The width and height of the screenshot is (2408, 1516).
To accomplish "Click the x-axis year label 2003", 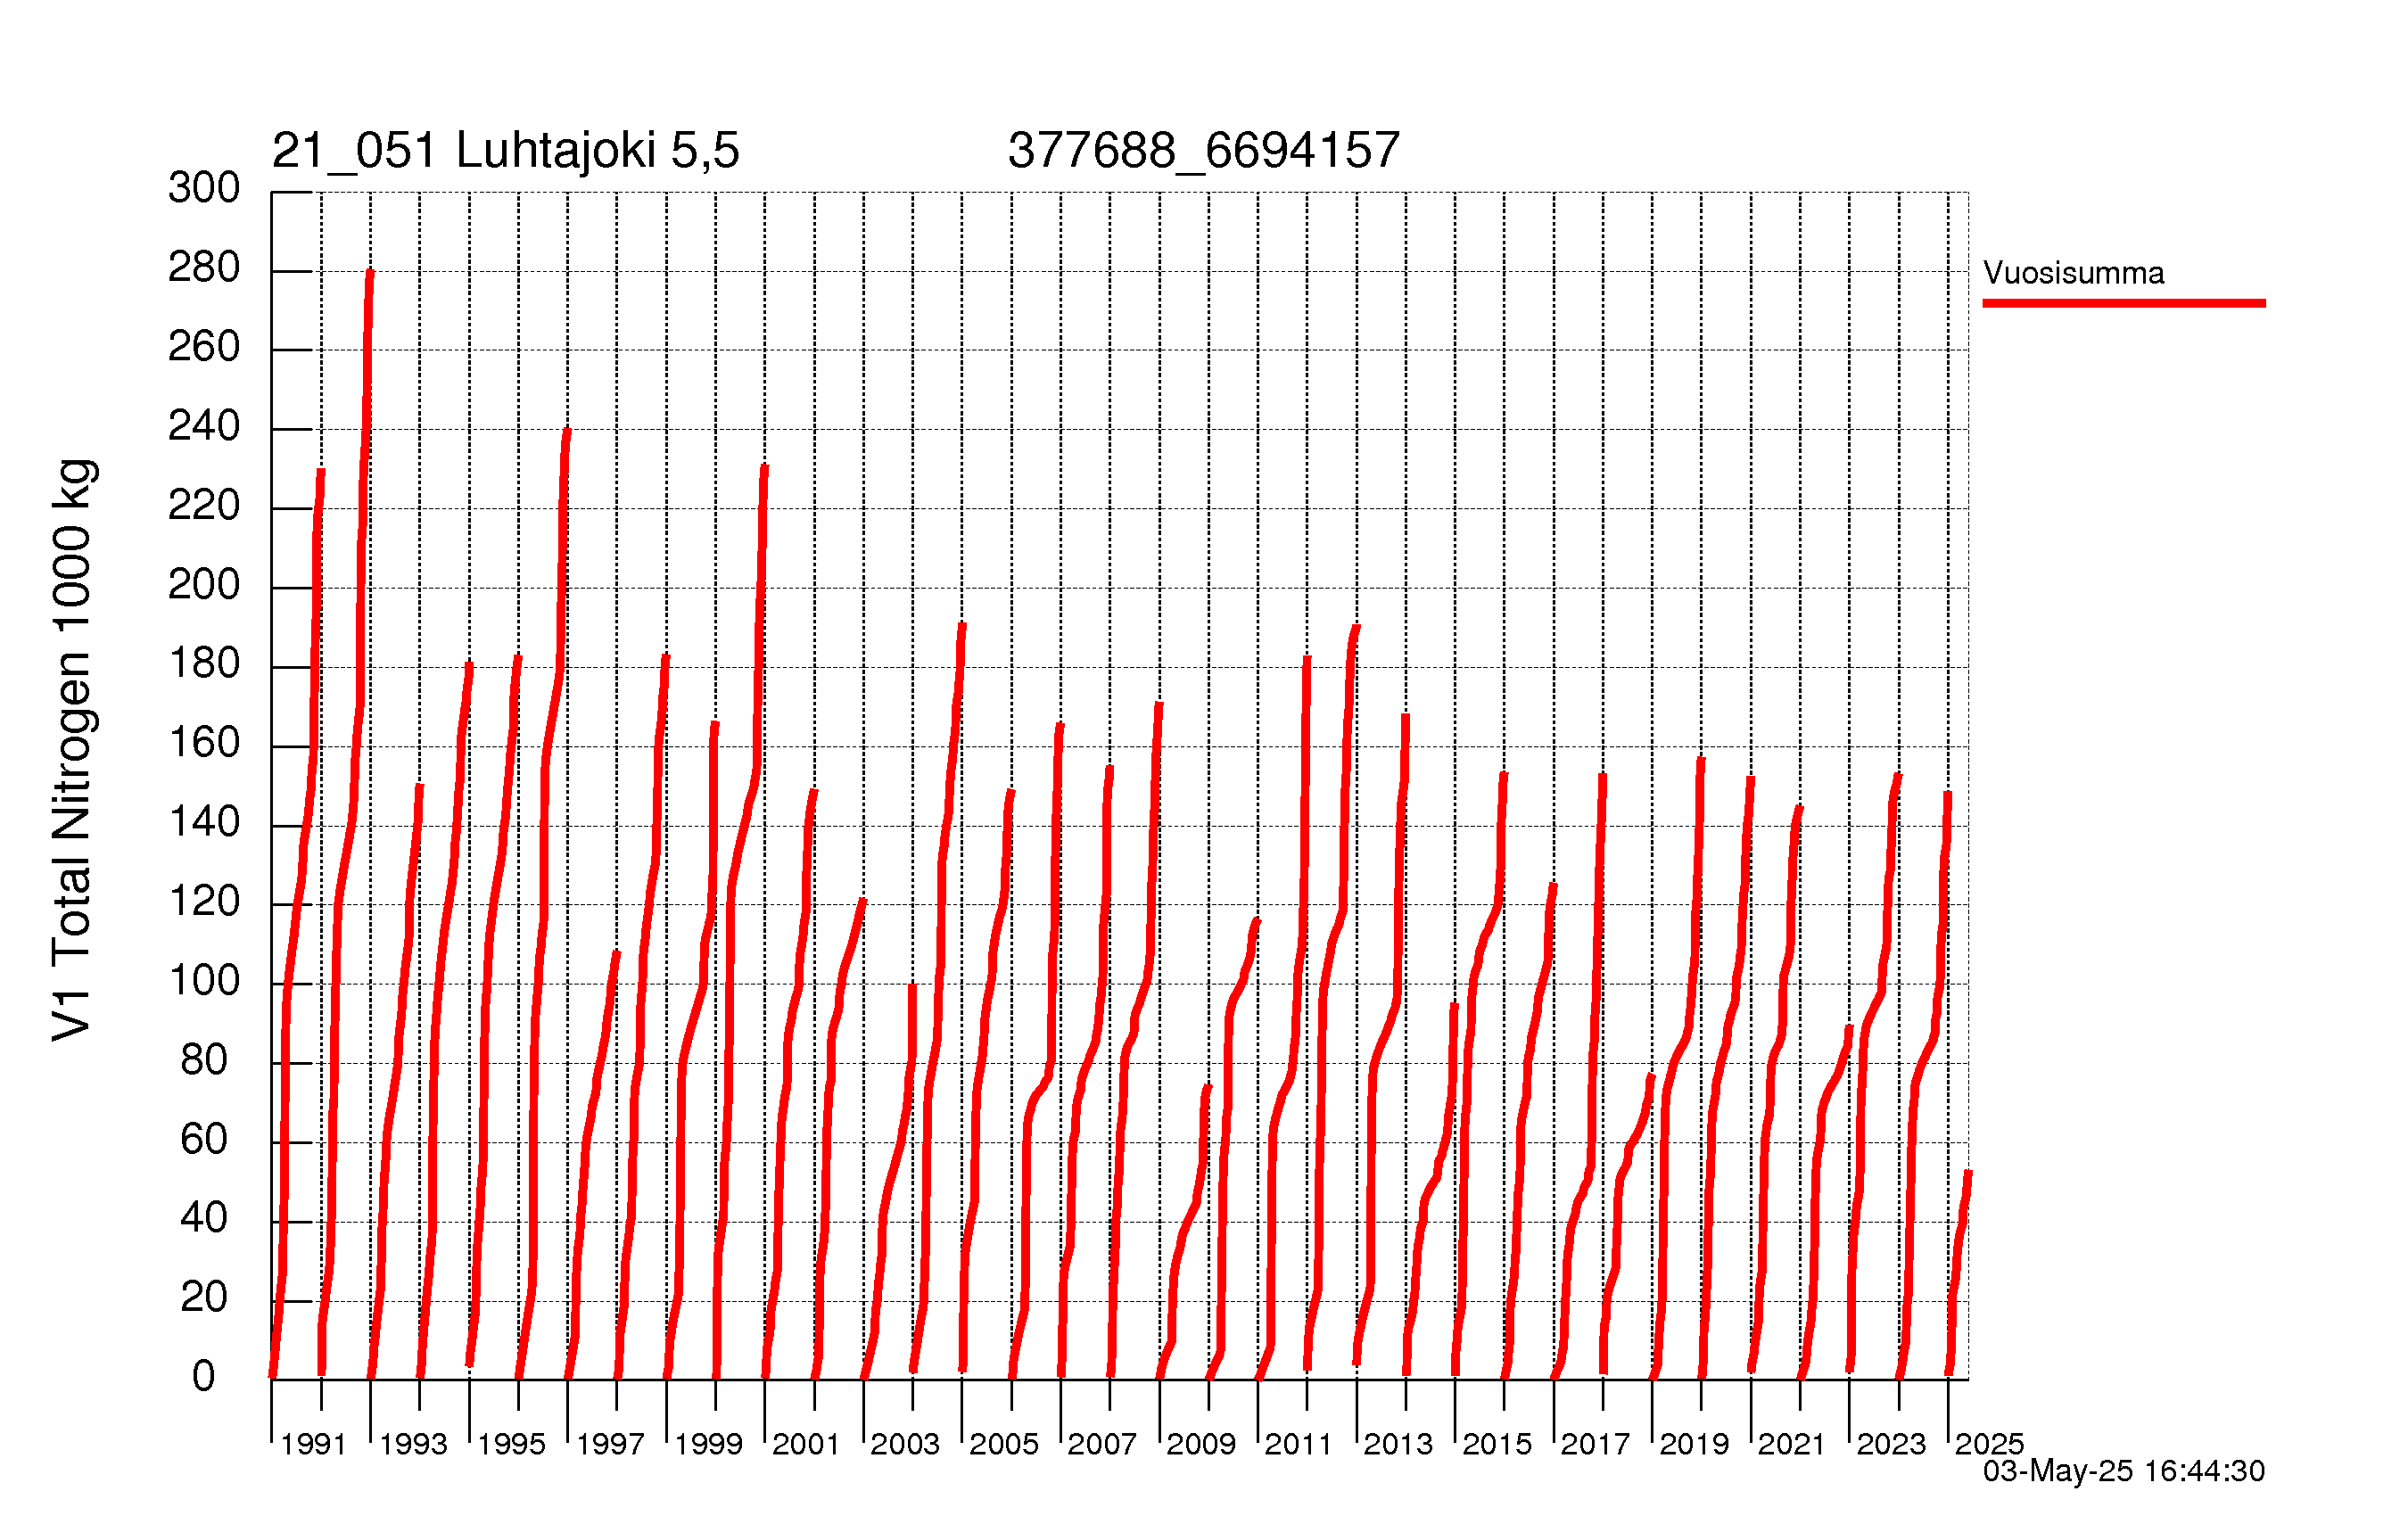I will pyautogui.click(x=905, y=1444).
